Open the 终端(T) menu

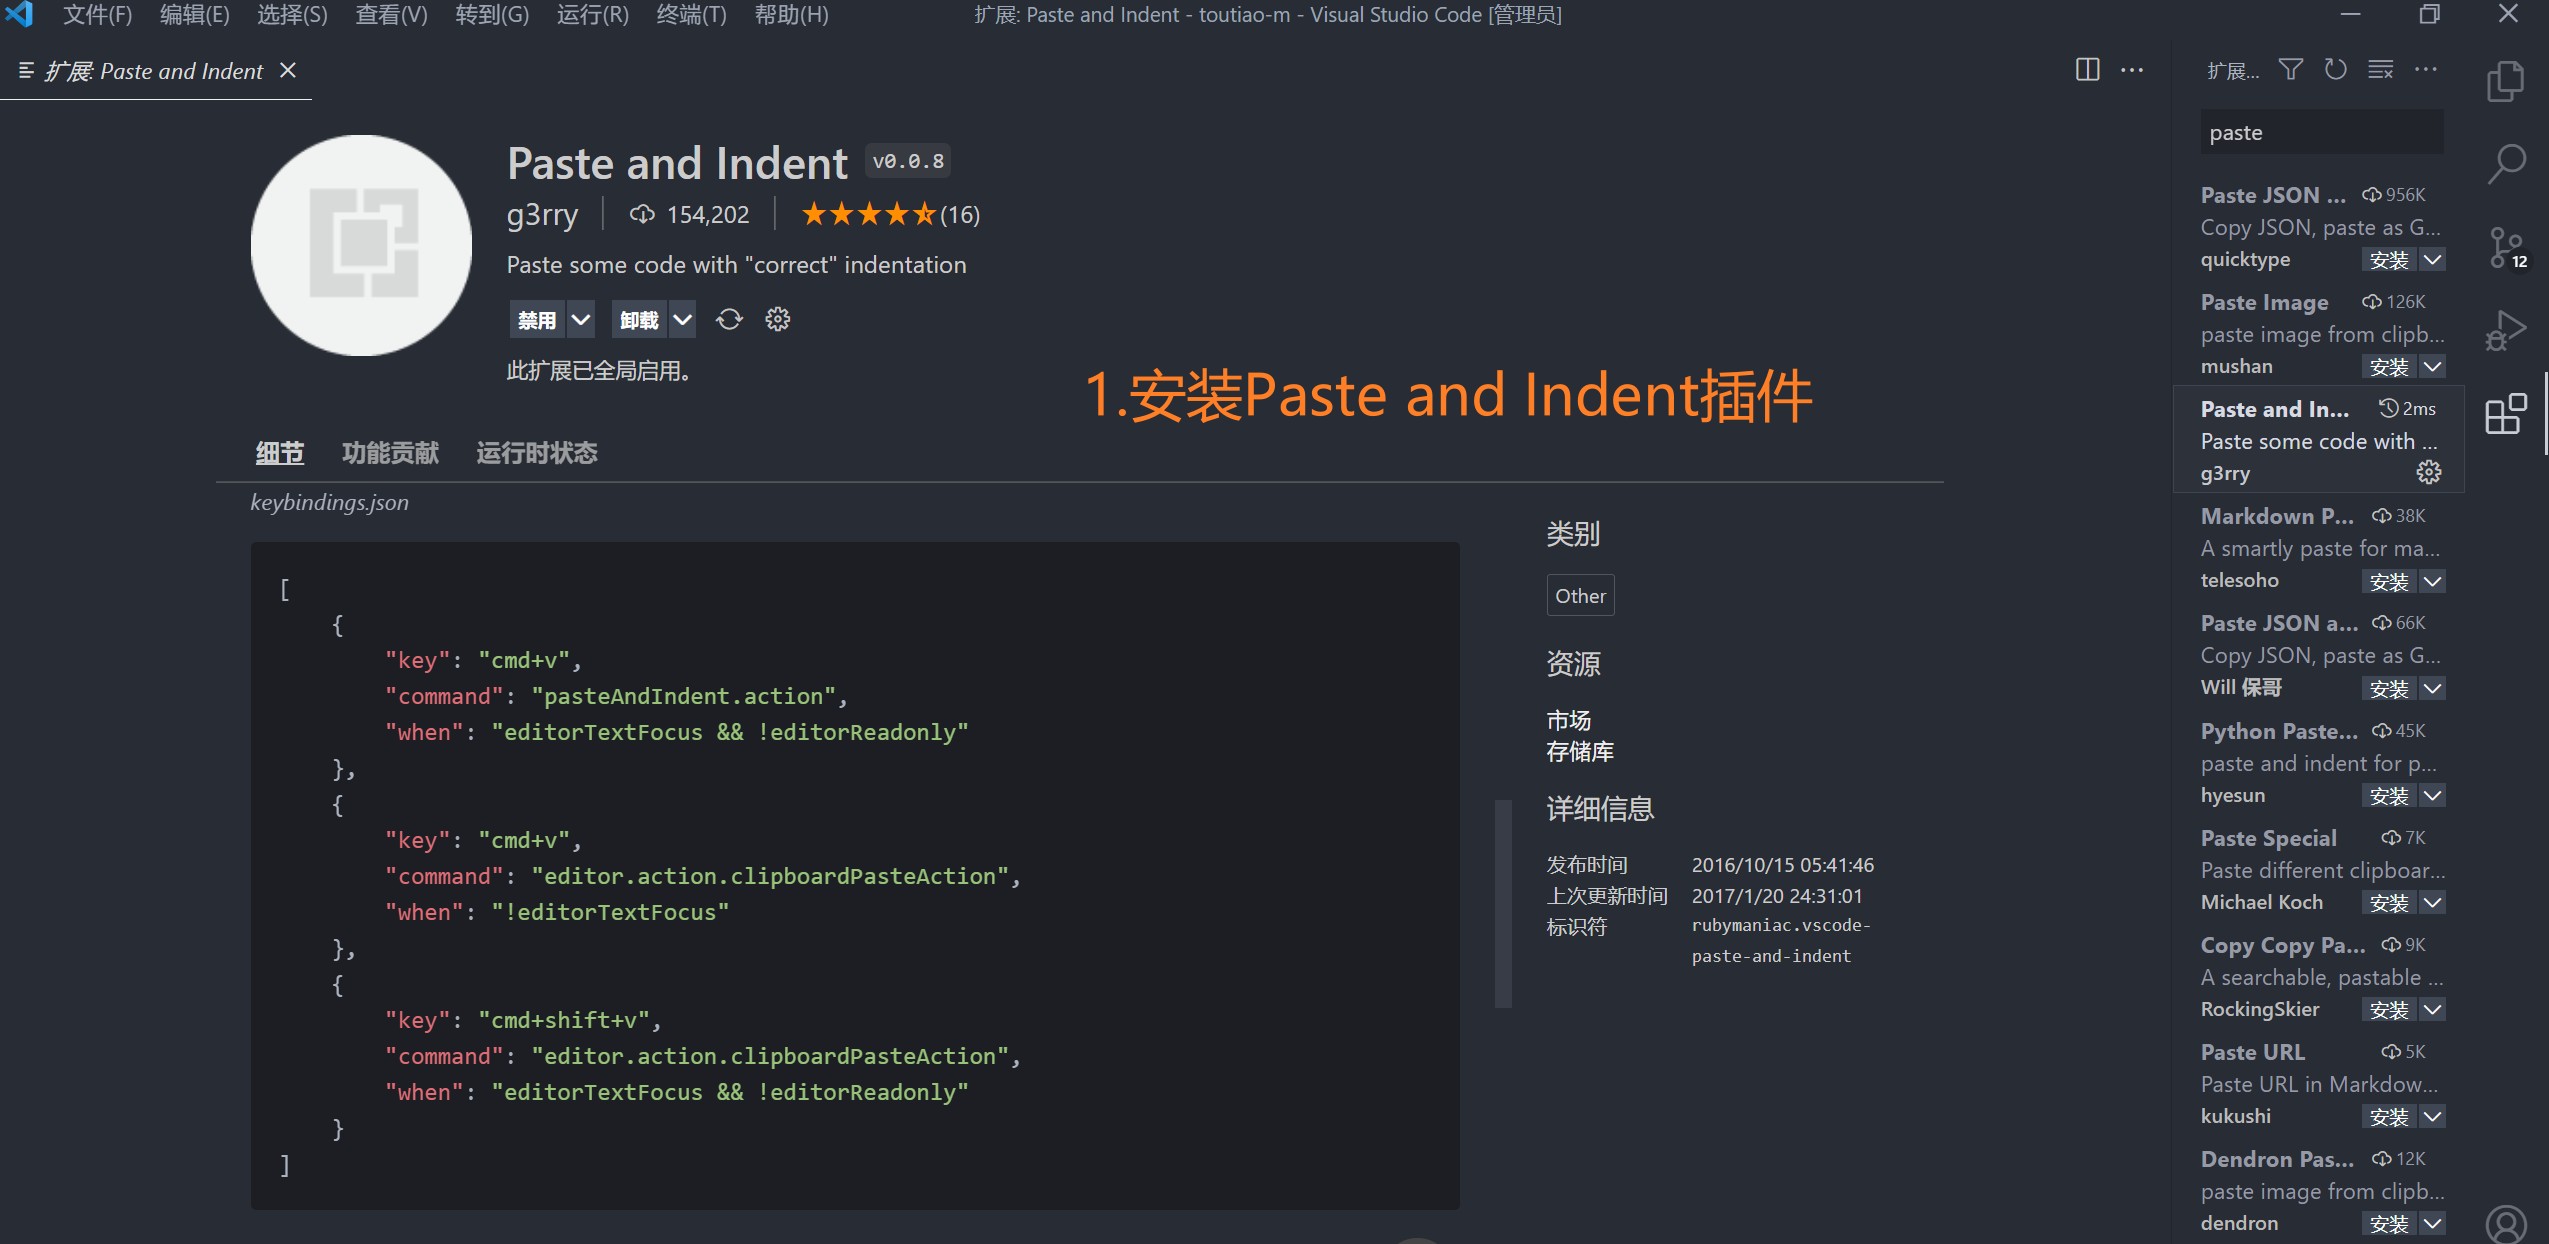tap(691, 15)
